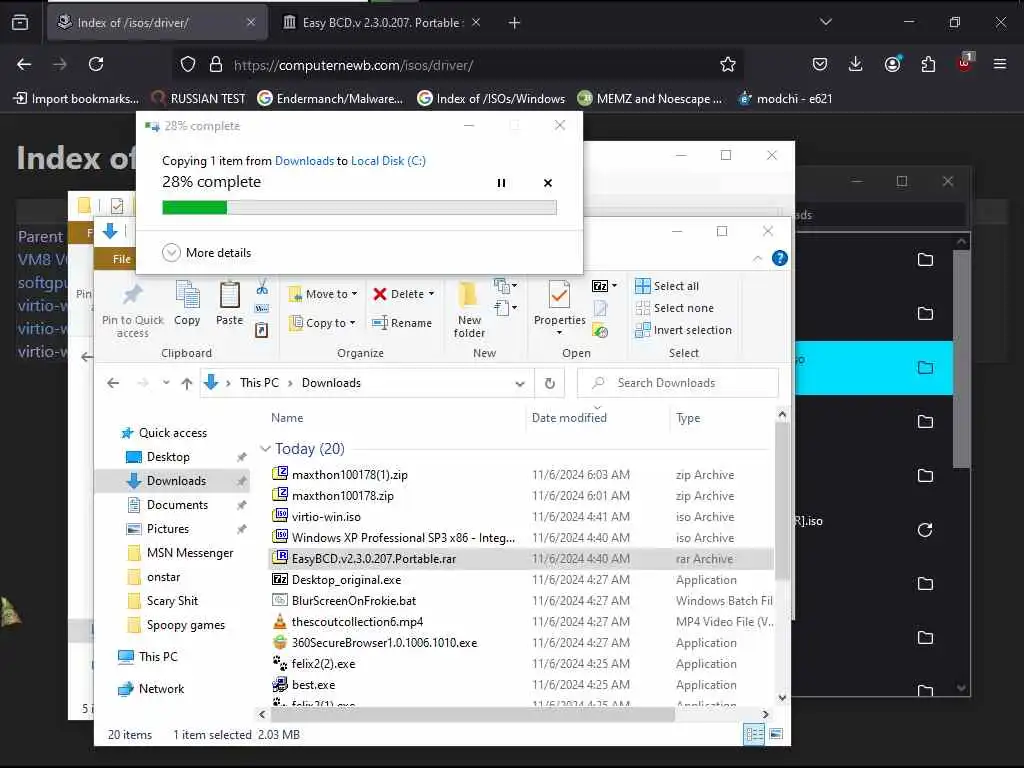Open the Move to dropdown
Image resolution: width=1024 pixels, height=768 pixels.
point(323,294)
